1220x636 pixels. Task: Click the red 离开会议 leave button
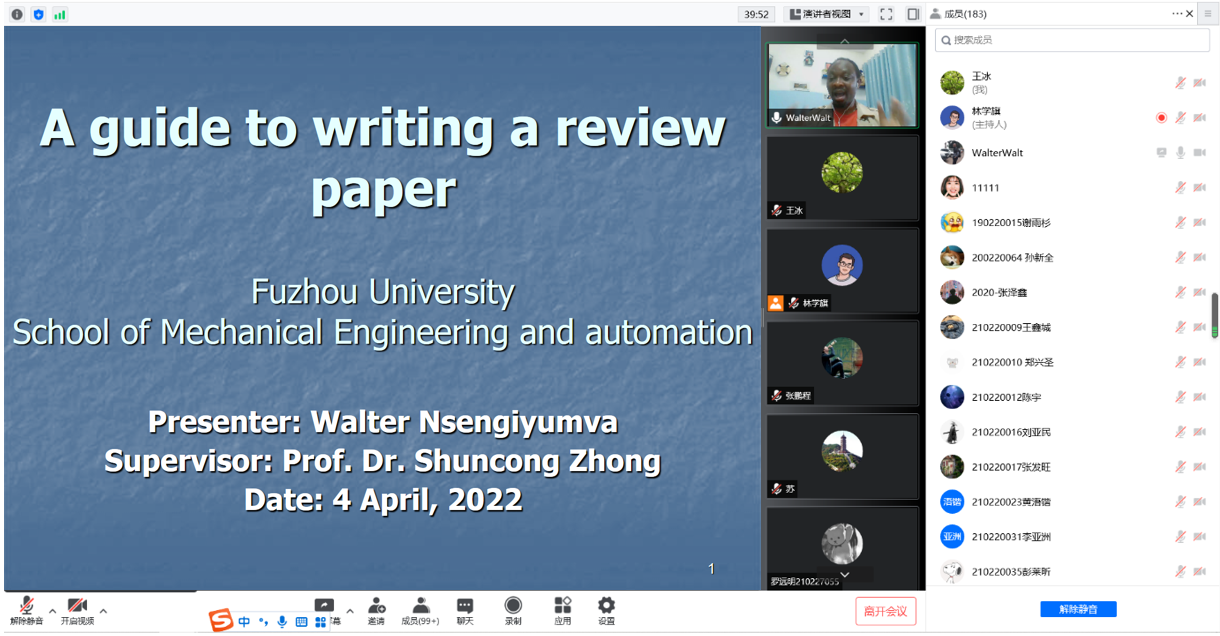point(885,611)
